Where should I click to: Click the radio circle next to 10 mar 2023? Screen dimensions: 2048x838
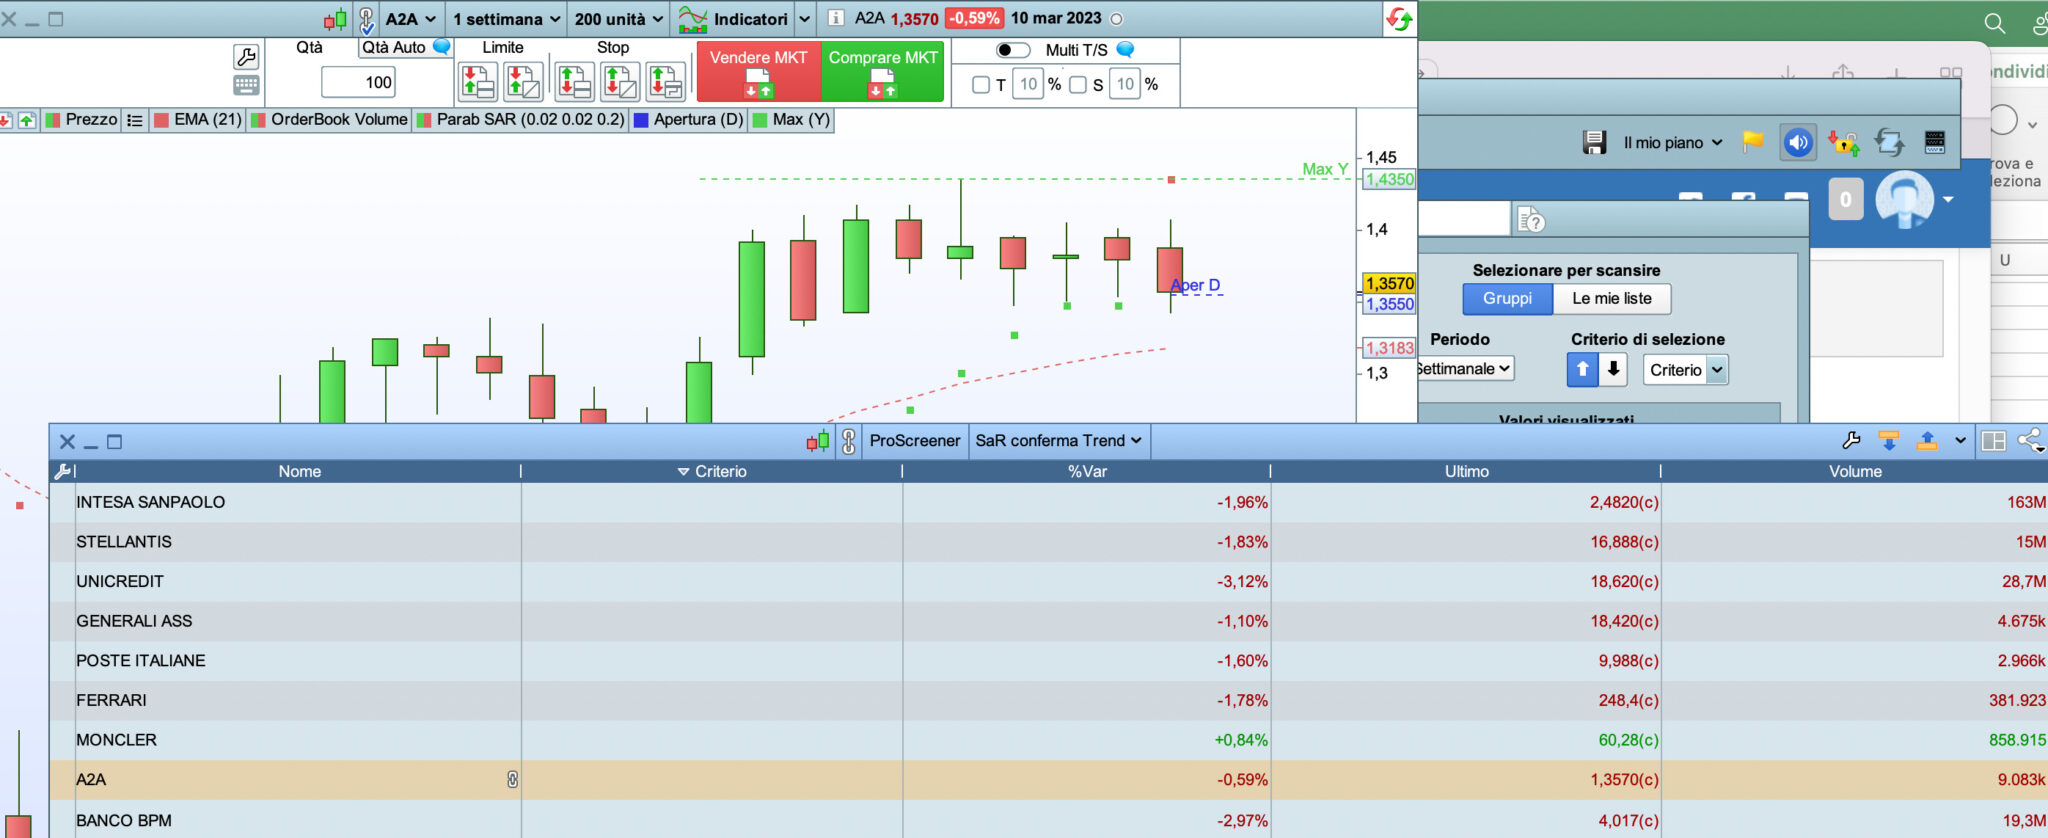[x=1117, y=19]
